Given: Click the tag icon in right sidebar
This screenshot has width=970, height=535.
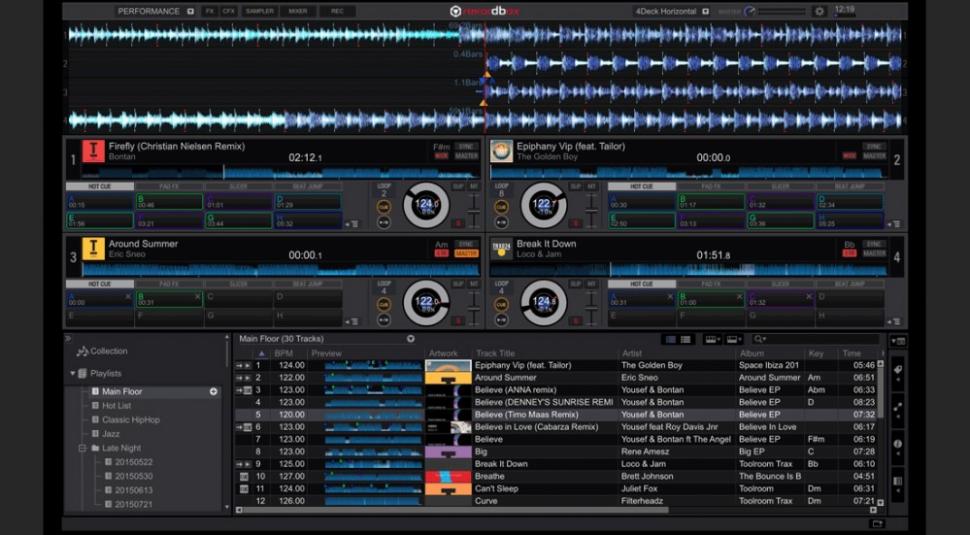Looking at the screenshot, I should 897,371.
